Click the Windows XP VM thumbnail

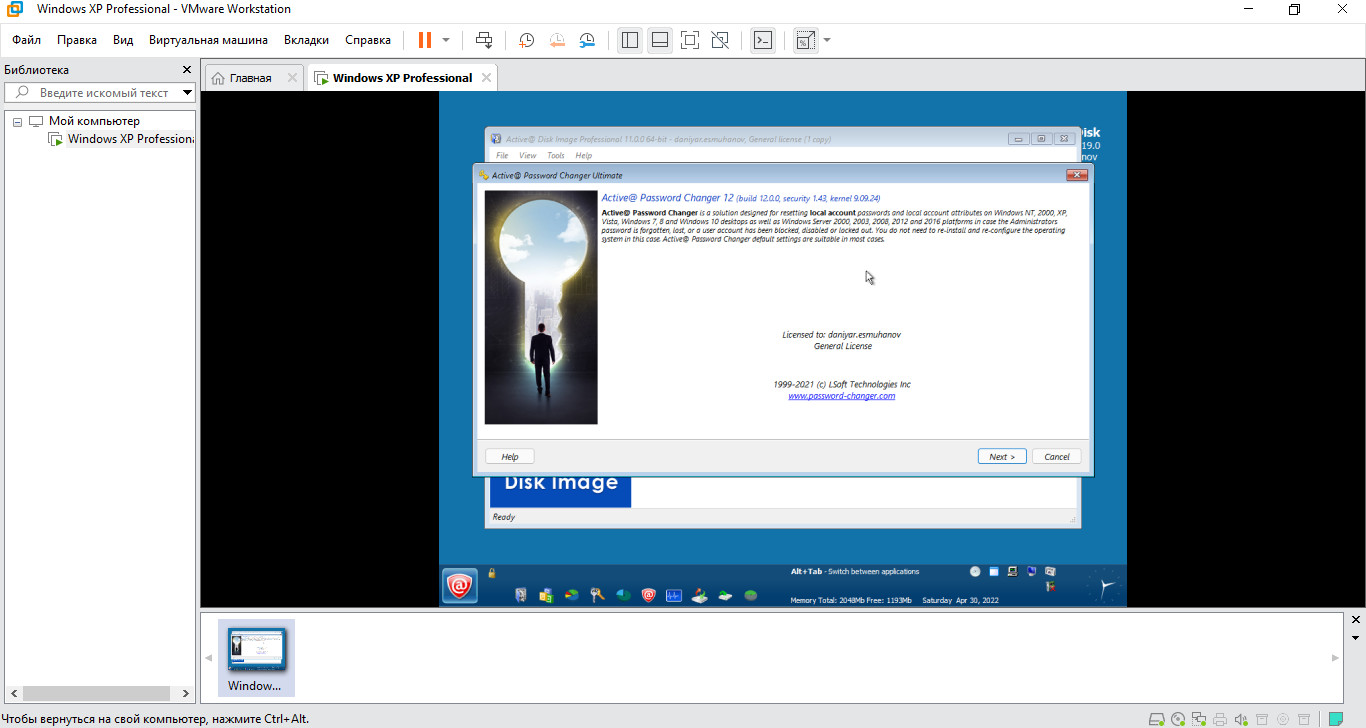256,656
